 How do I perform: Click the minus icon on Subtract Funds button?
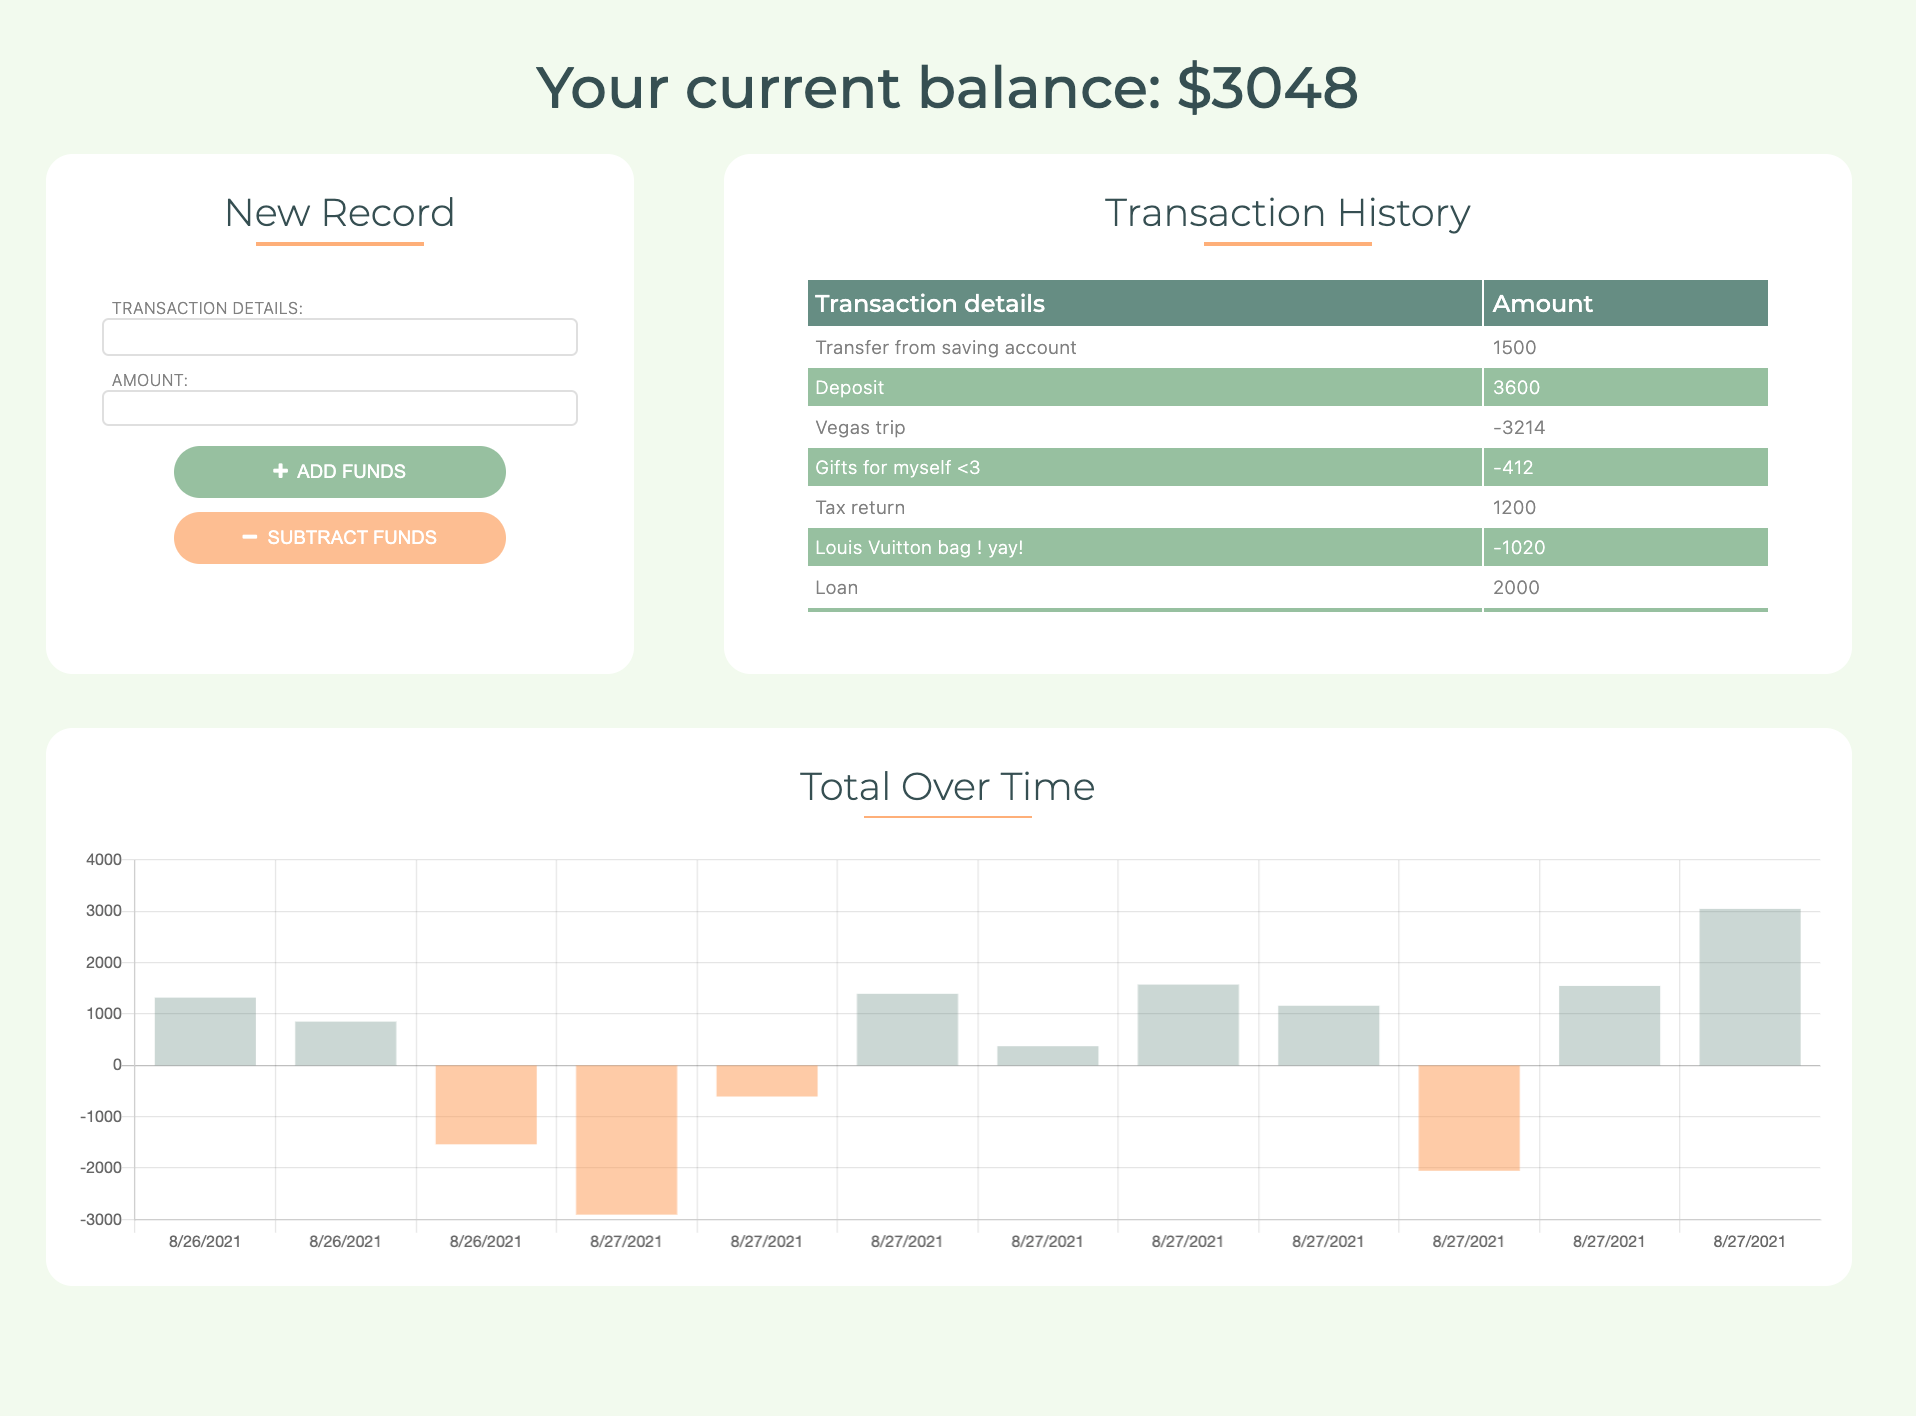click(251, 537)
